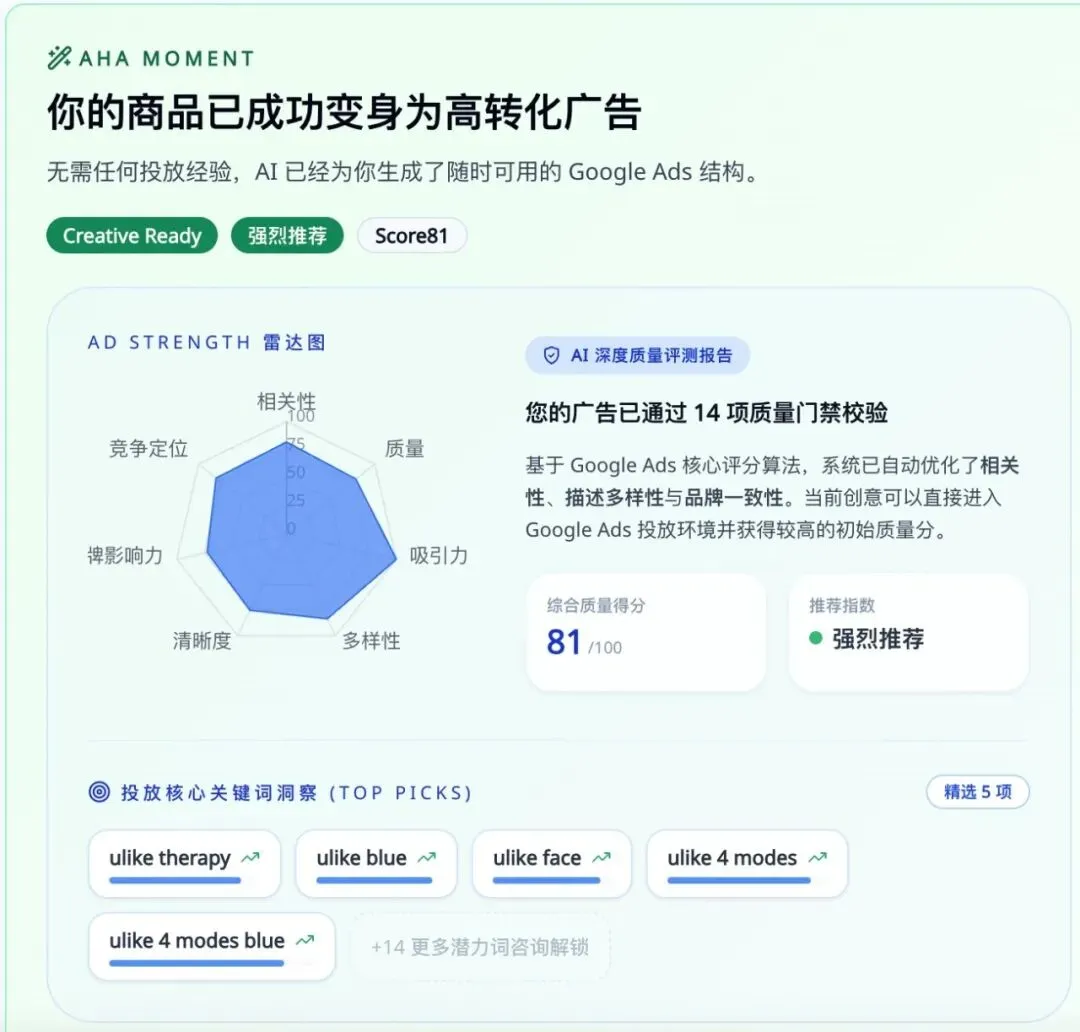1080x1032 pixels.
Task: Click the Creative Ready badge
Action: click(131, 236)
